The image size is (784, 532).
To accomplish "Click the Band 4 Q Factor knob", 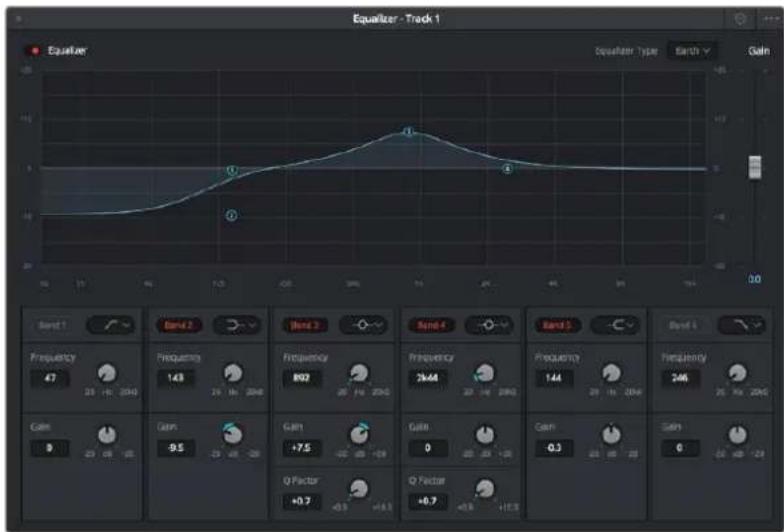I will coord(484,488).
